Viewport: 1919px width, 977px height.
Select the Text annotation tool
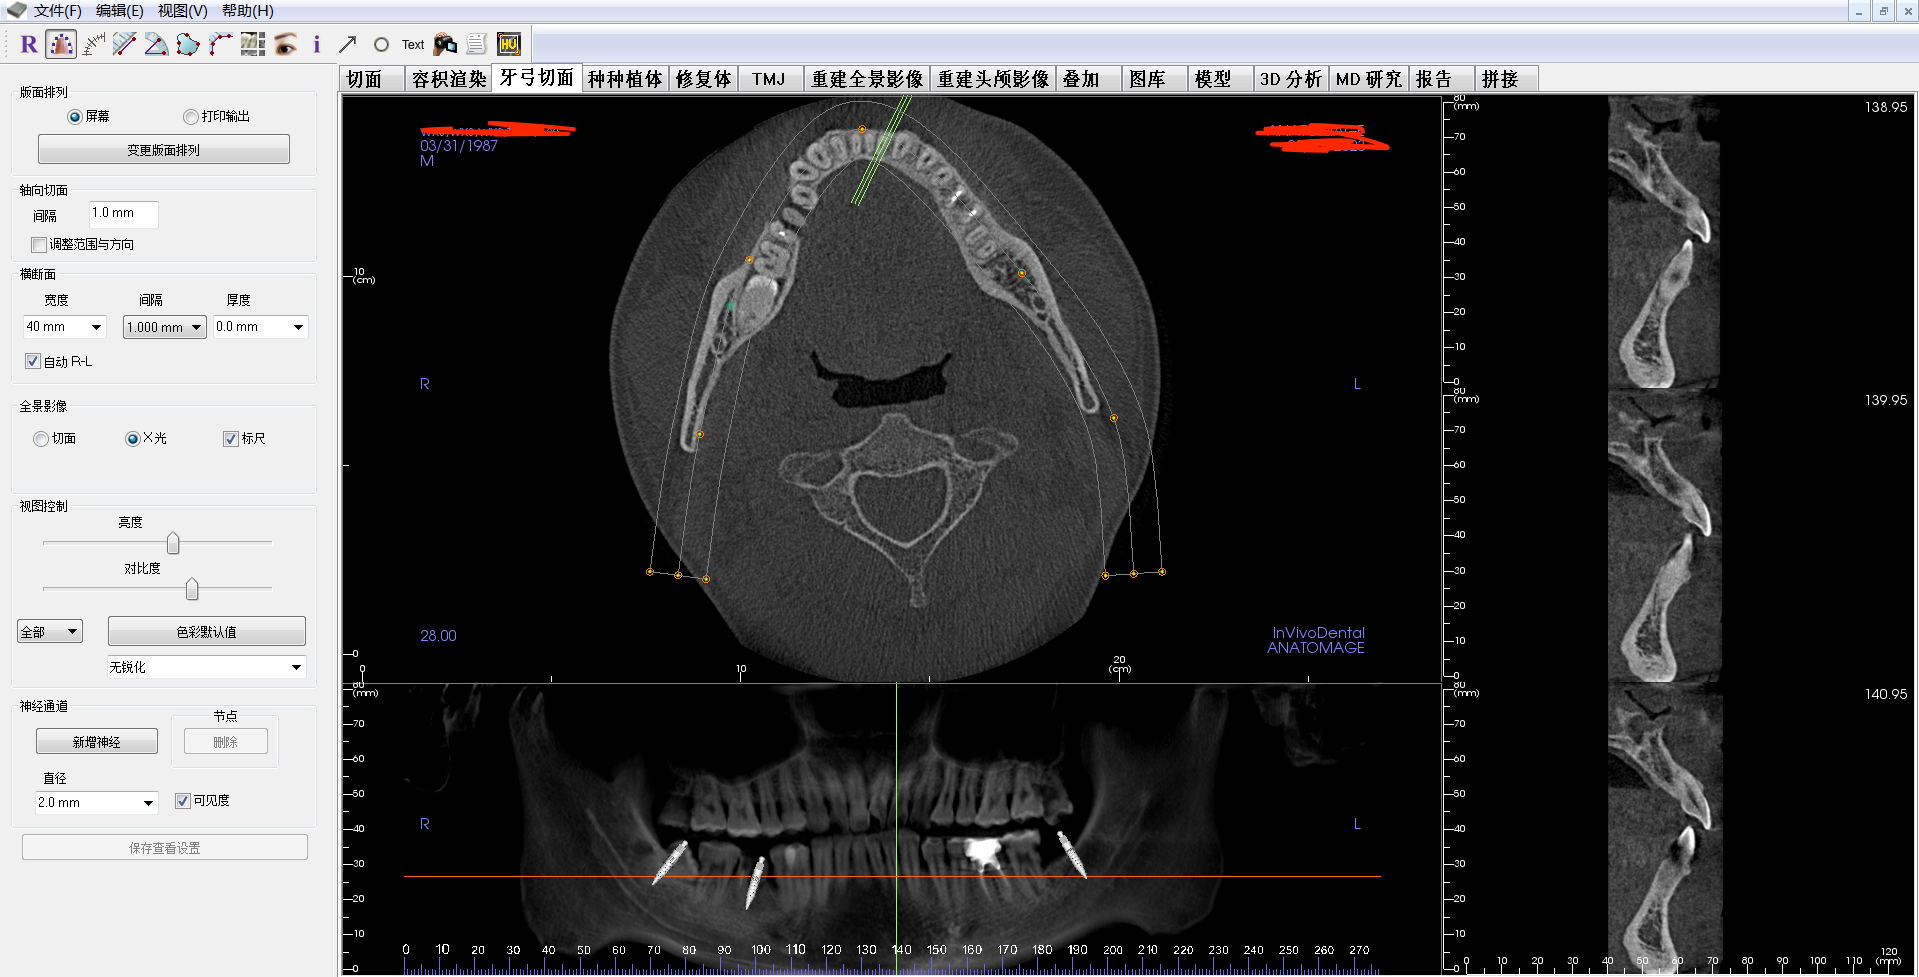point(411,44)
